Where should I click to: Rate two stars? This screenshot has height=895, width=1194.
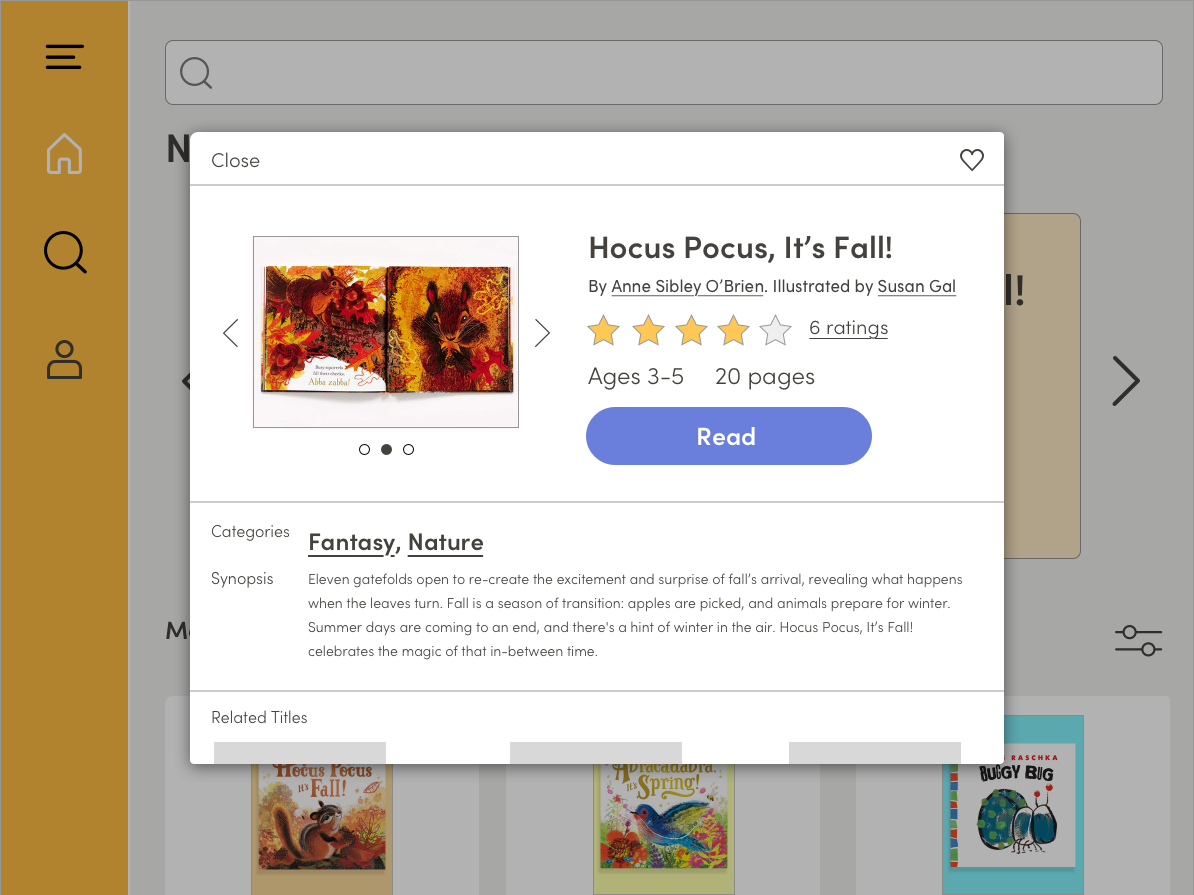[x=648, y=331]
